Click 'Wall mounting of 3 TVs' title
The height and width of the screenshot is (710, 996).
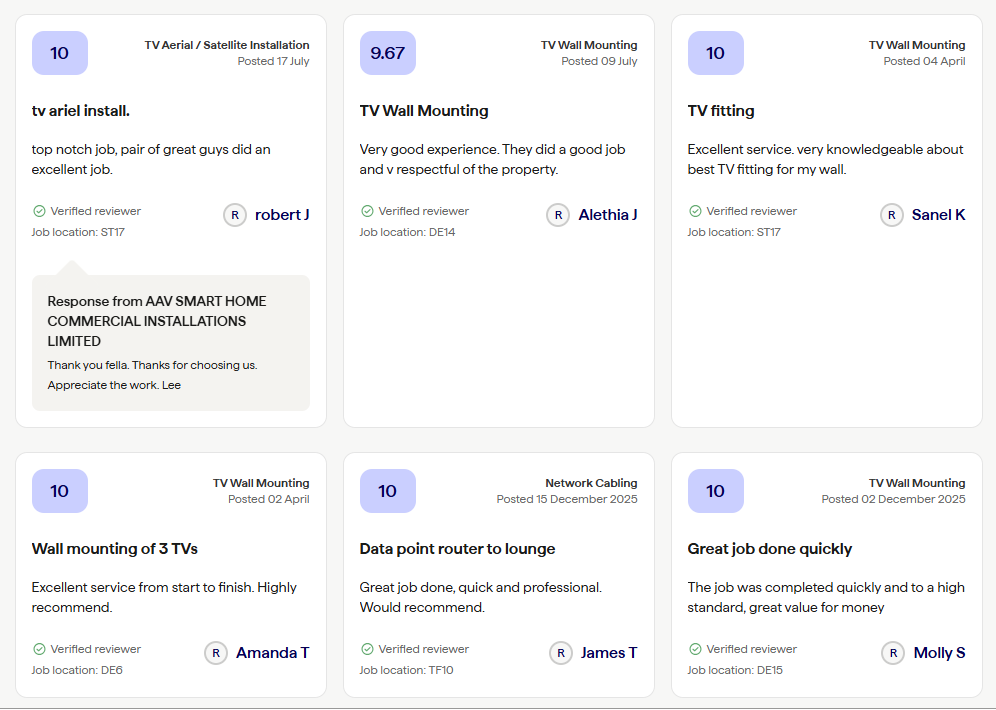[x=114, y=549]
